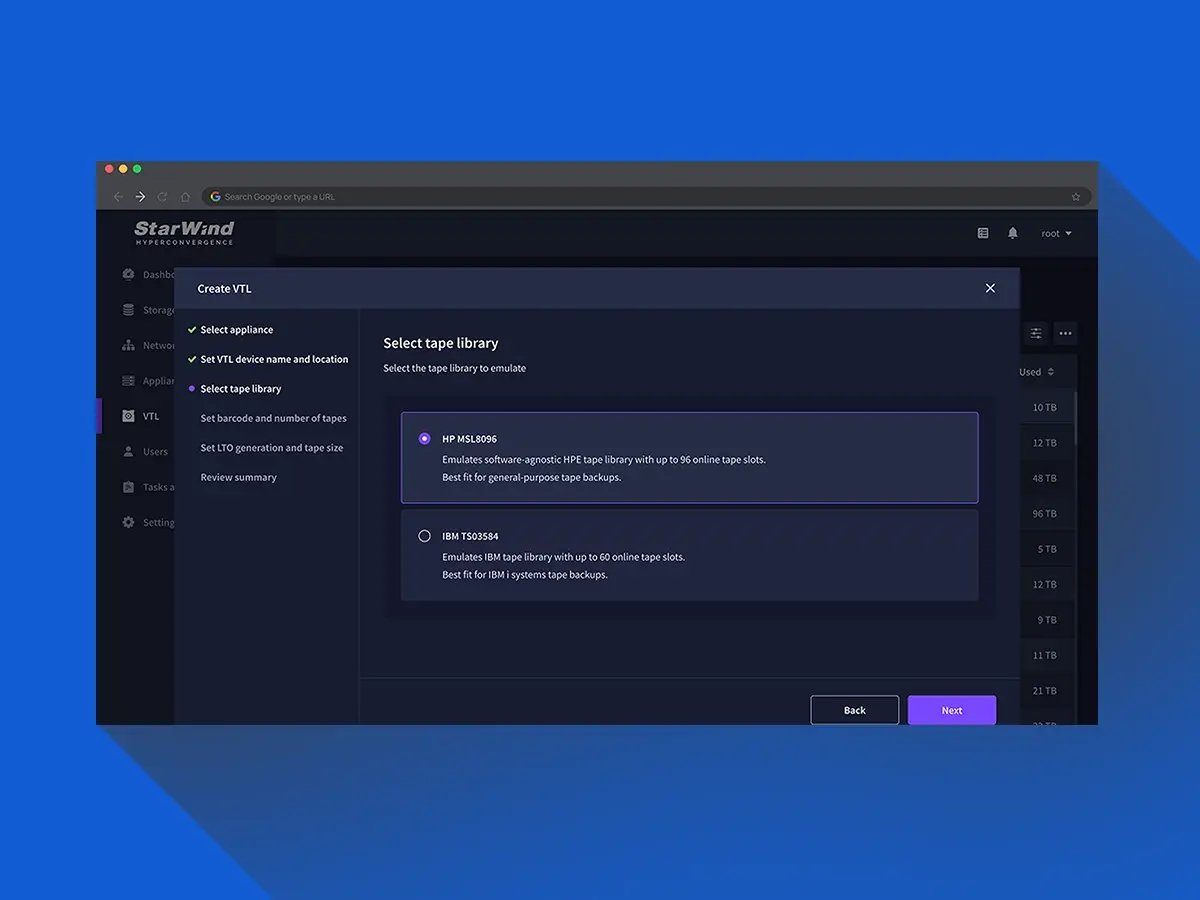Open Users from sidebar icon
The height and width of the screenshot is (900, 1200).
[x=128, y=451]
